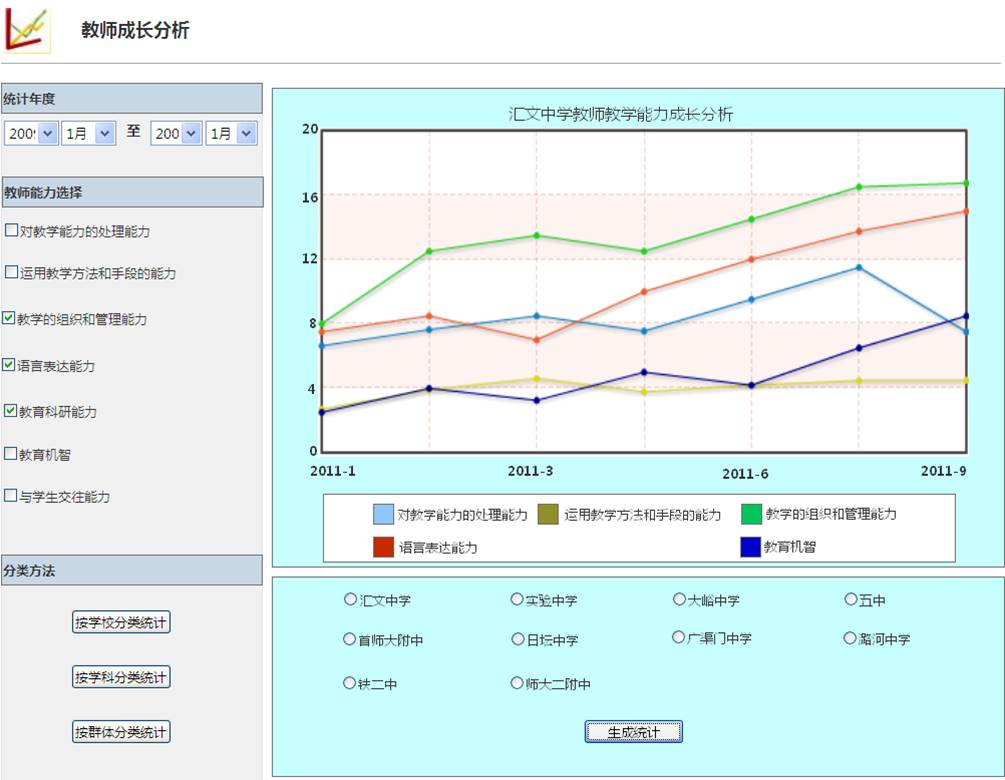Click the 分类方法 section header
This screenshot has width=1005, height=780.
(x=132, y=570)
